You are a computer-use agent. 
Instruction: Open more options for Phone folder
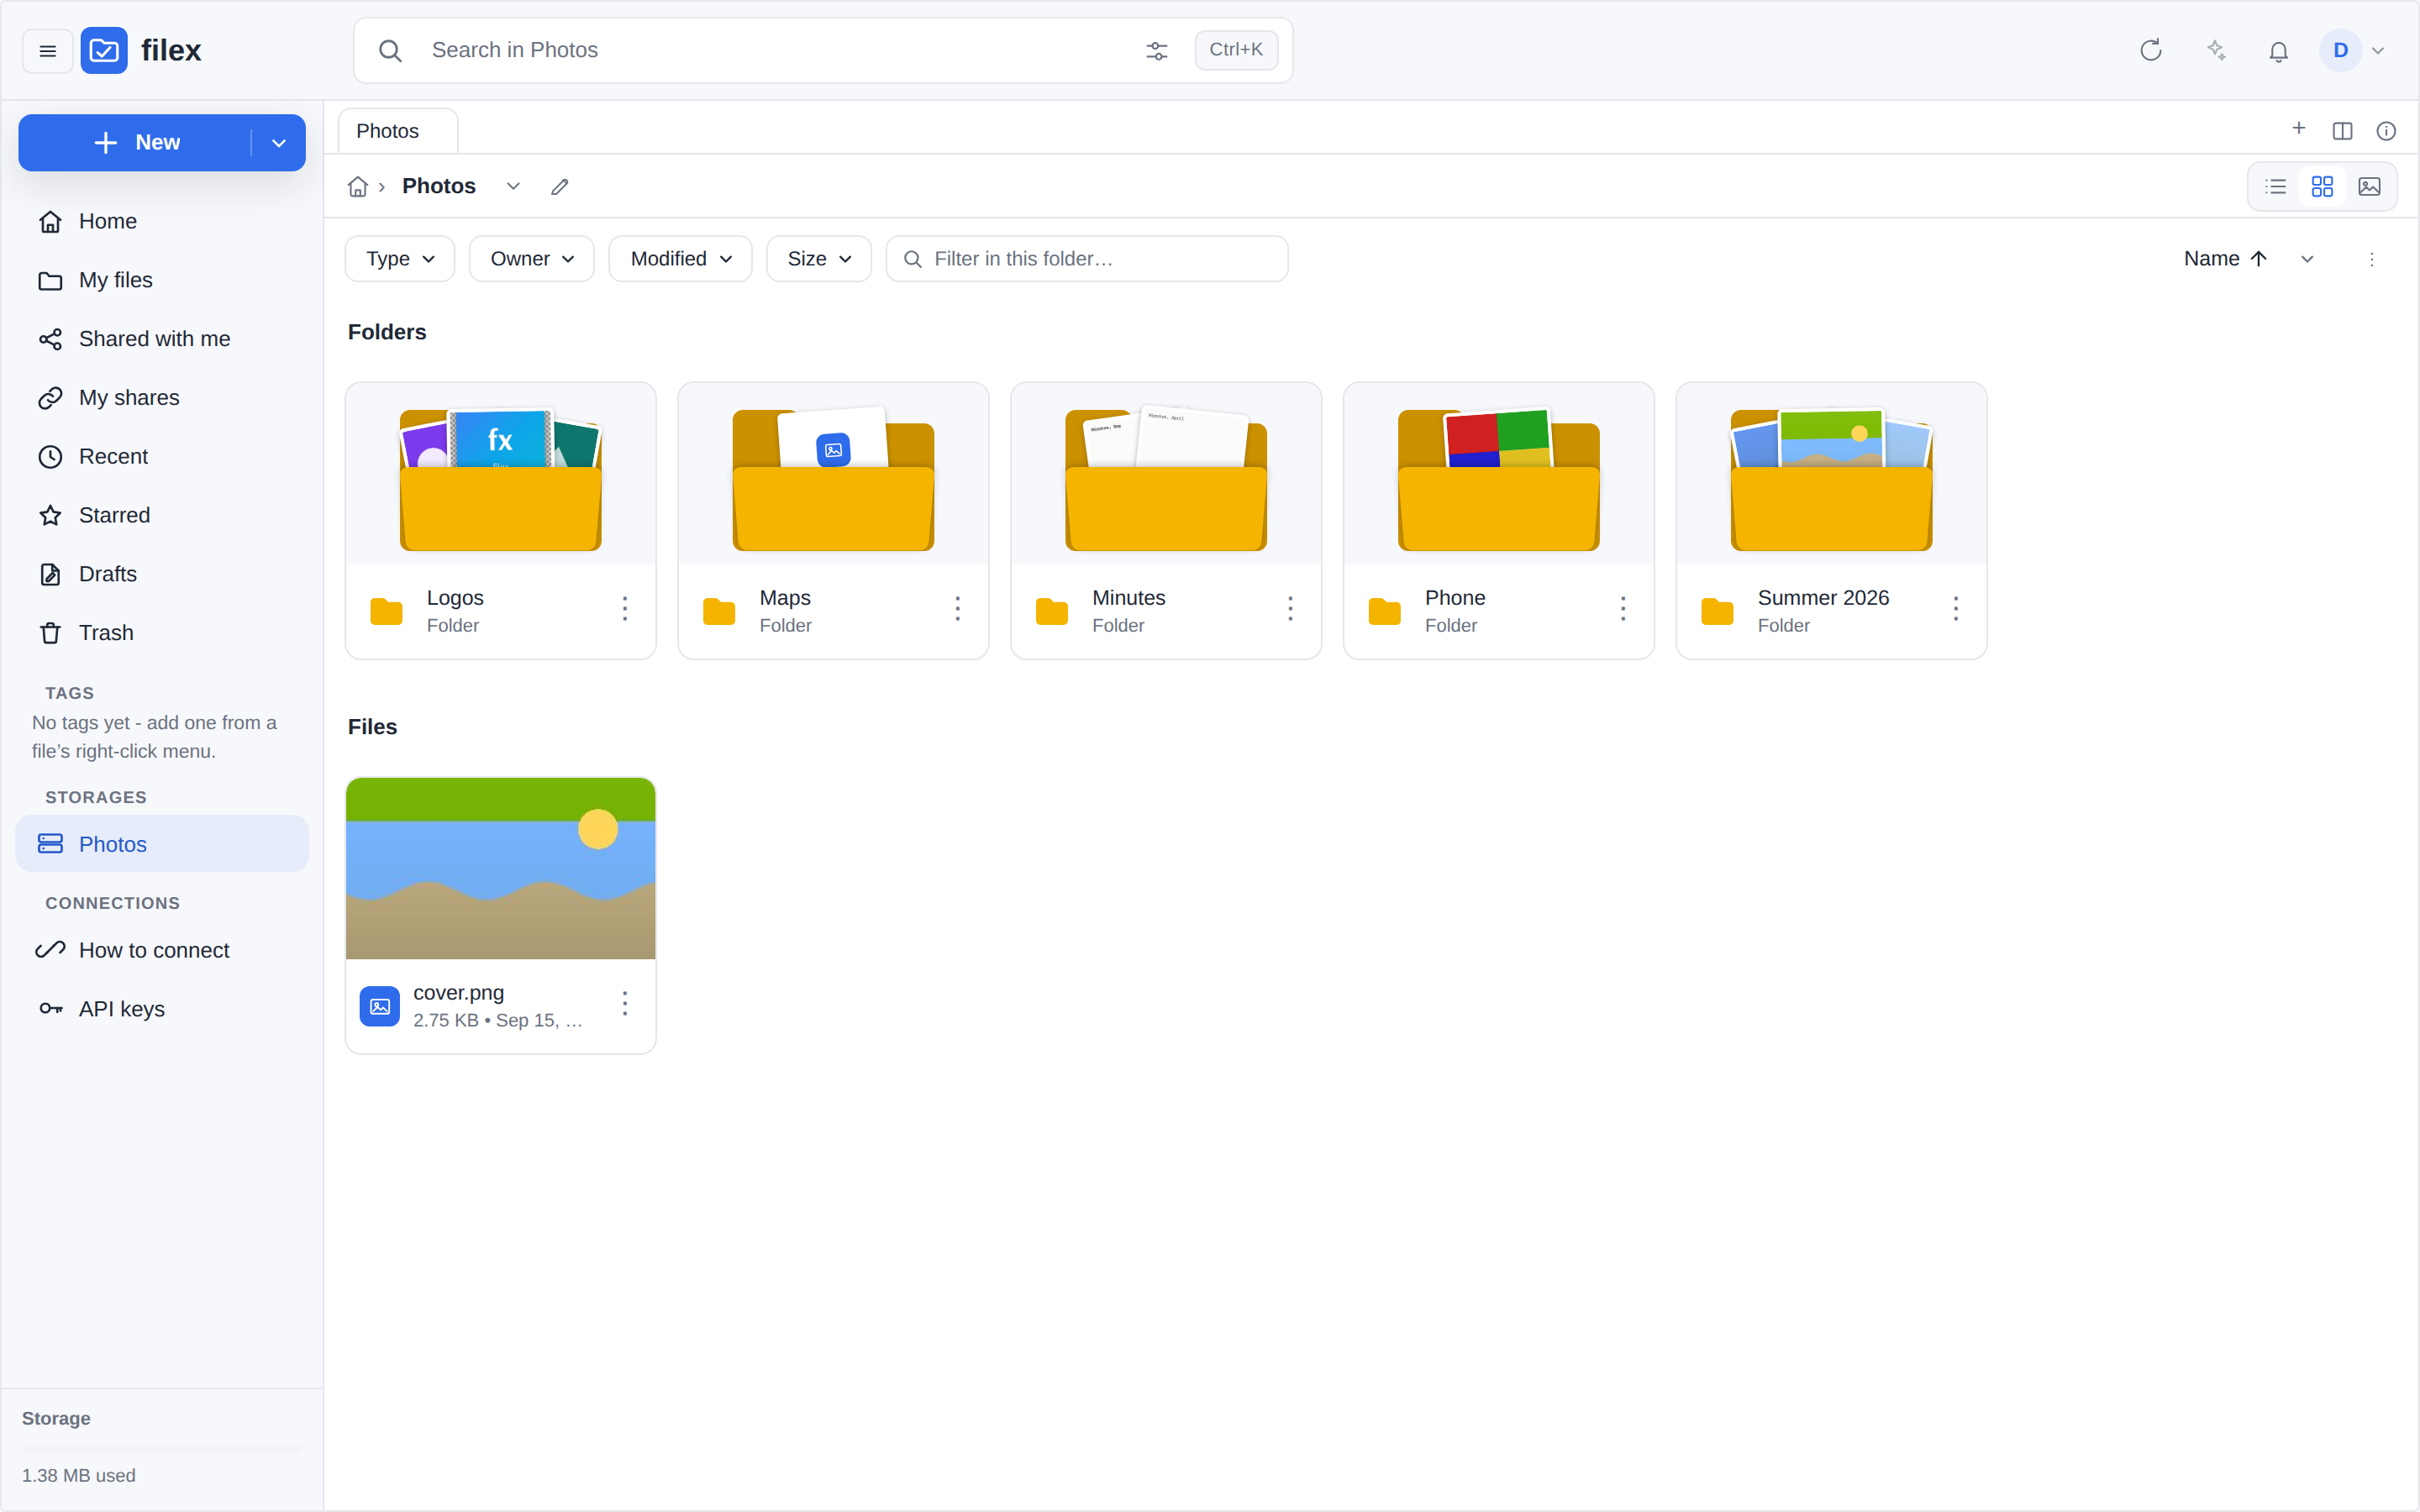click(1623, 609)
